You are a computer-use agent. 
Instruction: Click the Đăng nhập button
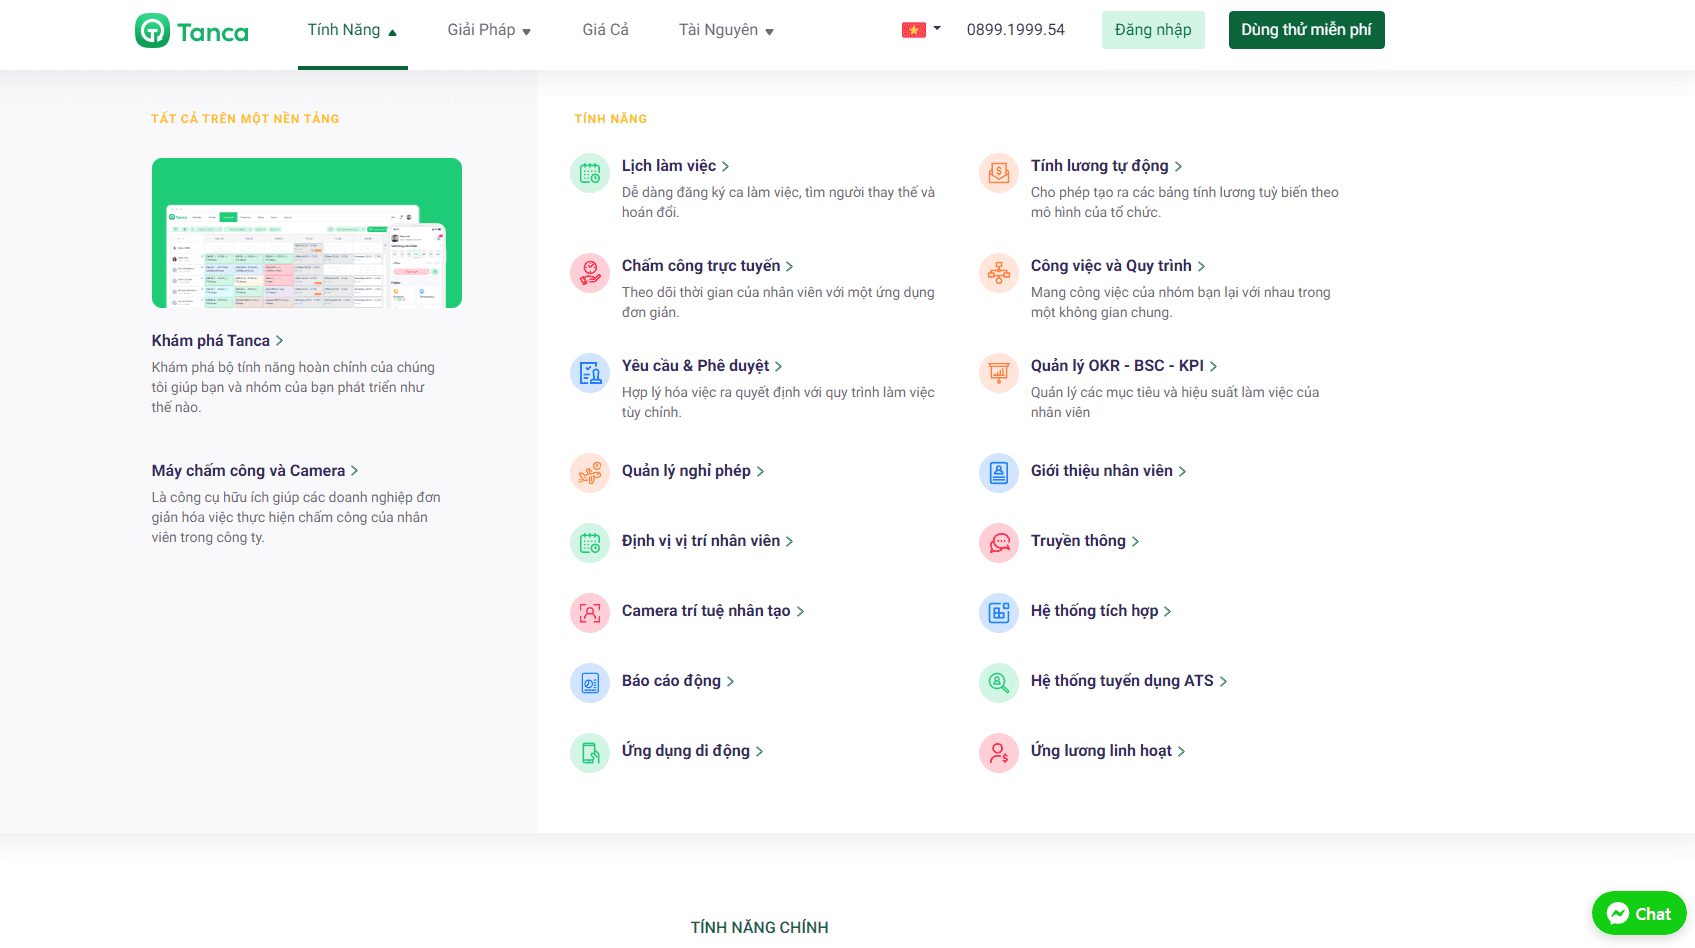[x=1153, y=30]
